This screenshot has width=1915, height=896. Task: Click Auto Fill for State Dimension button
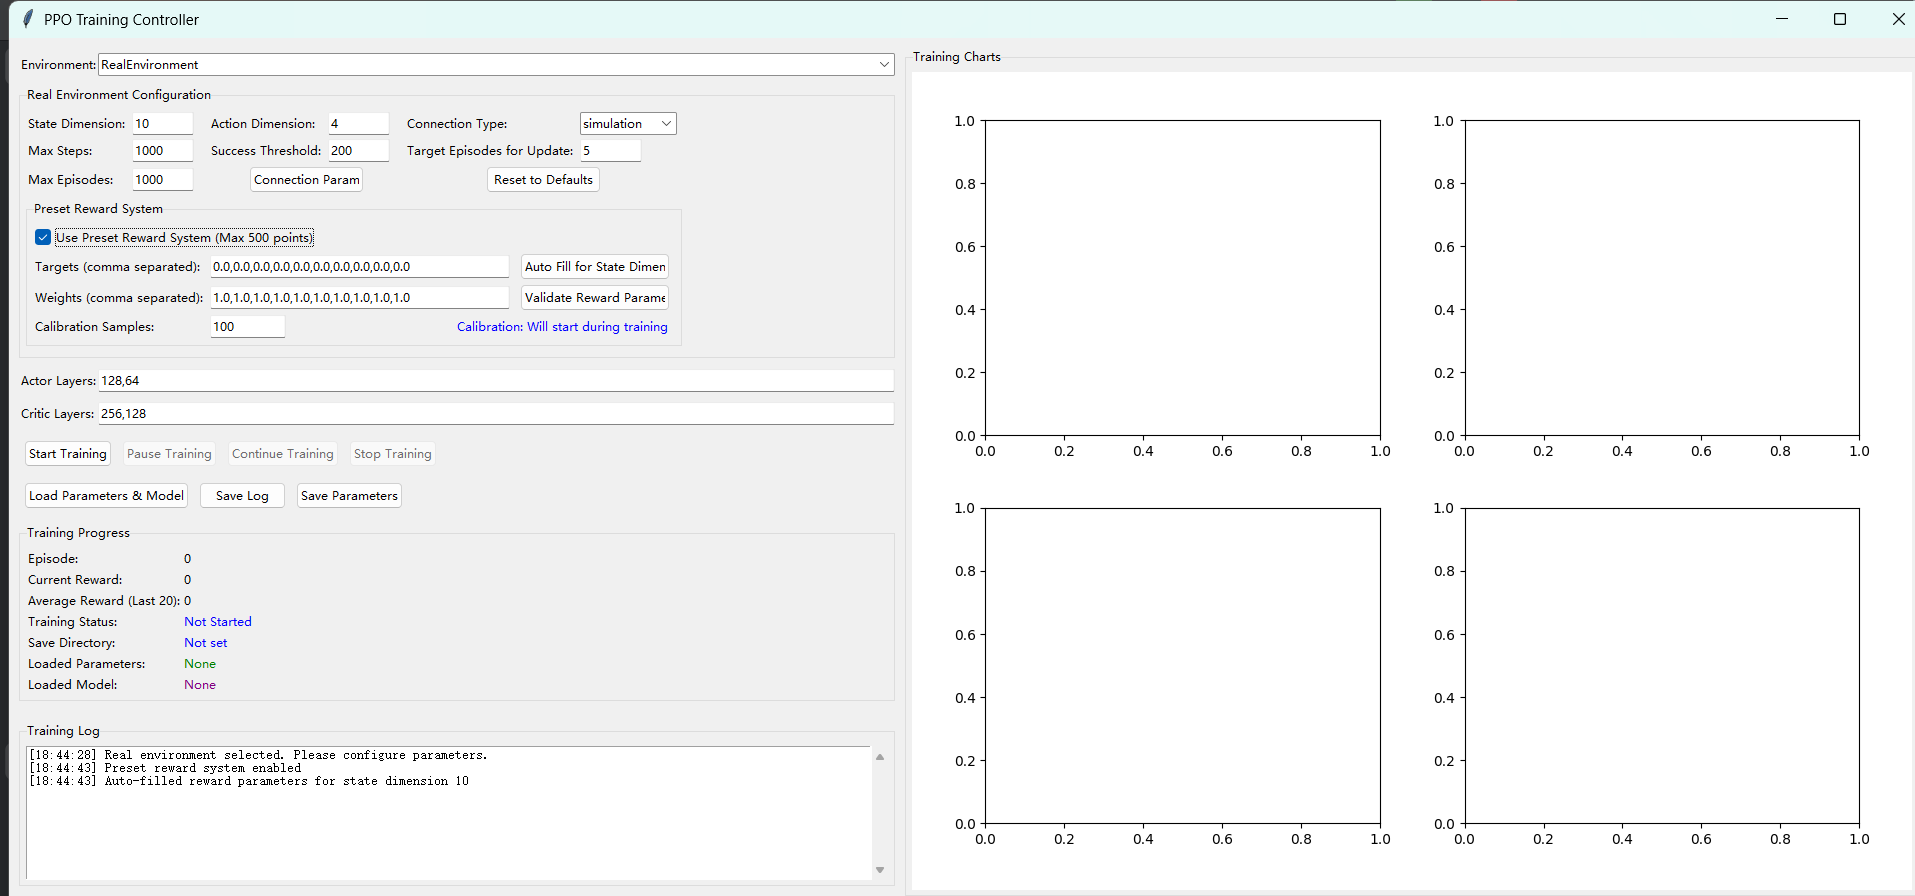click(x=595, y=267)
